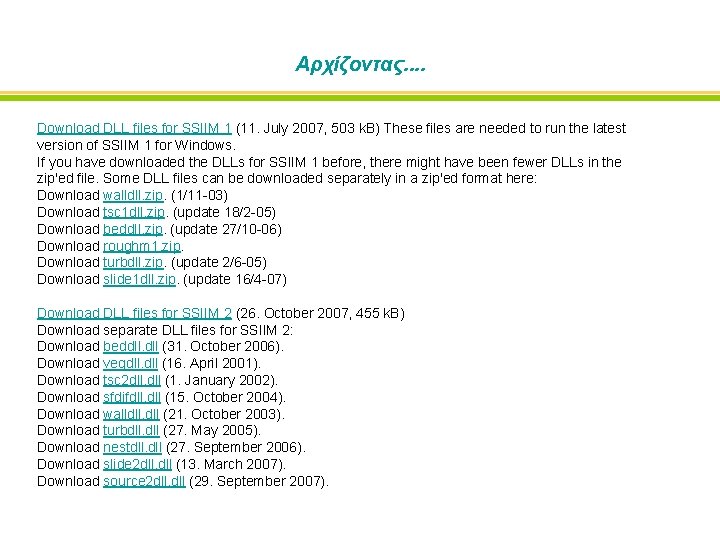Click text 'version of SSIIM 1 for Windows.'

click(136, 146)
